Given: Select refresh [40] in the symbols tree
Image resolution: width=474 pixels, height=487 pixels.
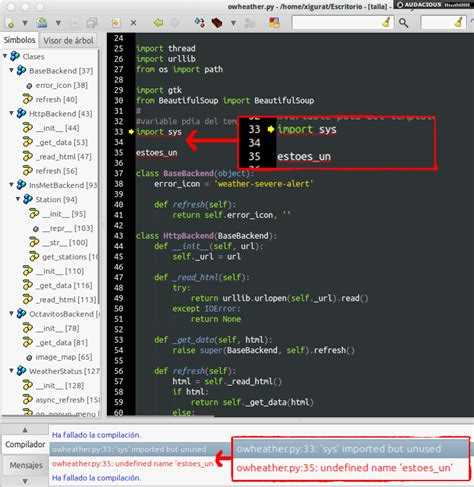Looking at the screenshot, I should 56,99.
